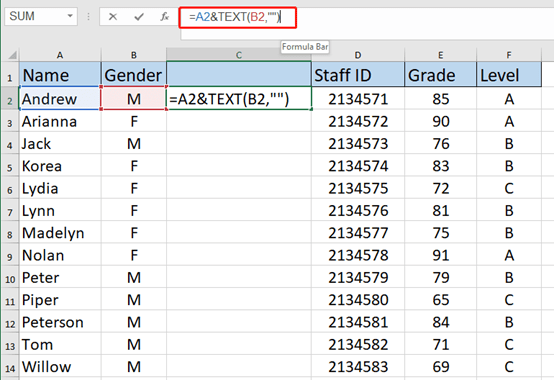Select column E header
Screen dimensions: 554x380
[x=441, y=55]
